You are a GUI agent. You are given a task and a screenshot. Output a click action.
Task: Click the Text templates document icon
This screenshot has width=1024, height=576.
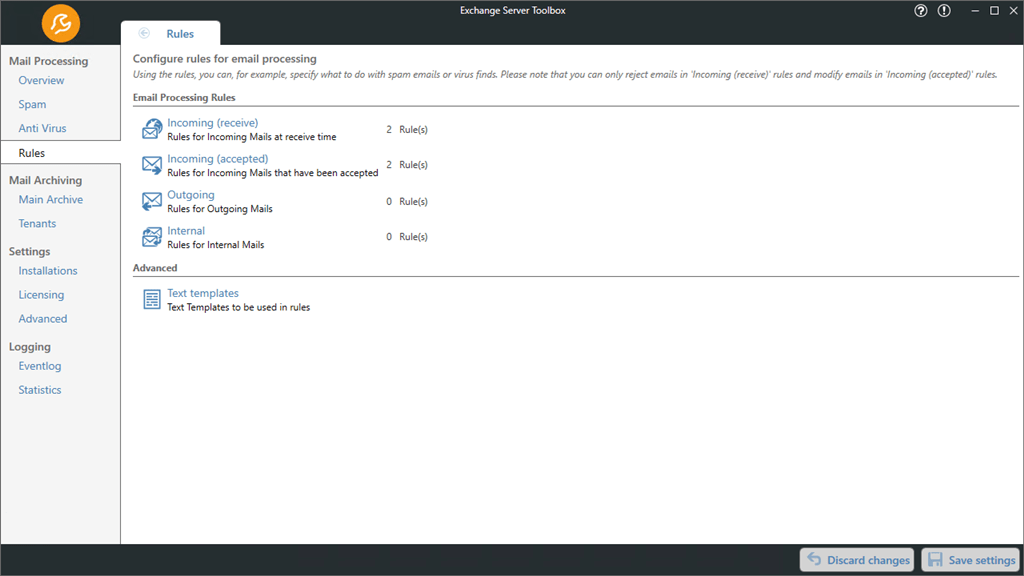tap(152, 300)
